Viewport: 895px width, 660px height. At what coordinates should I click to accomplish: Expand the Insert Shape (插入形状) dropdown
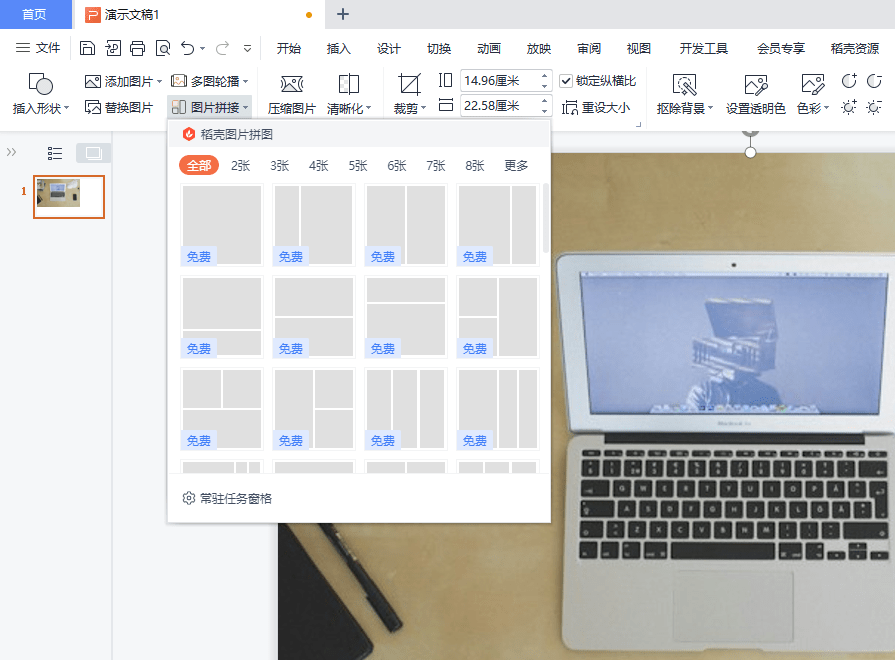click(41, 108)
